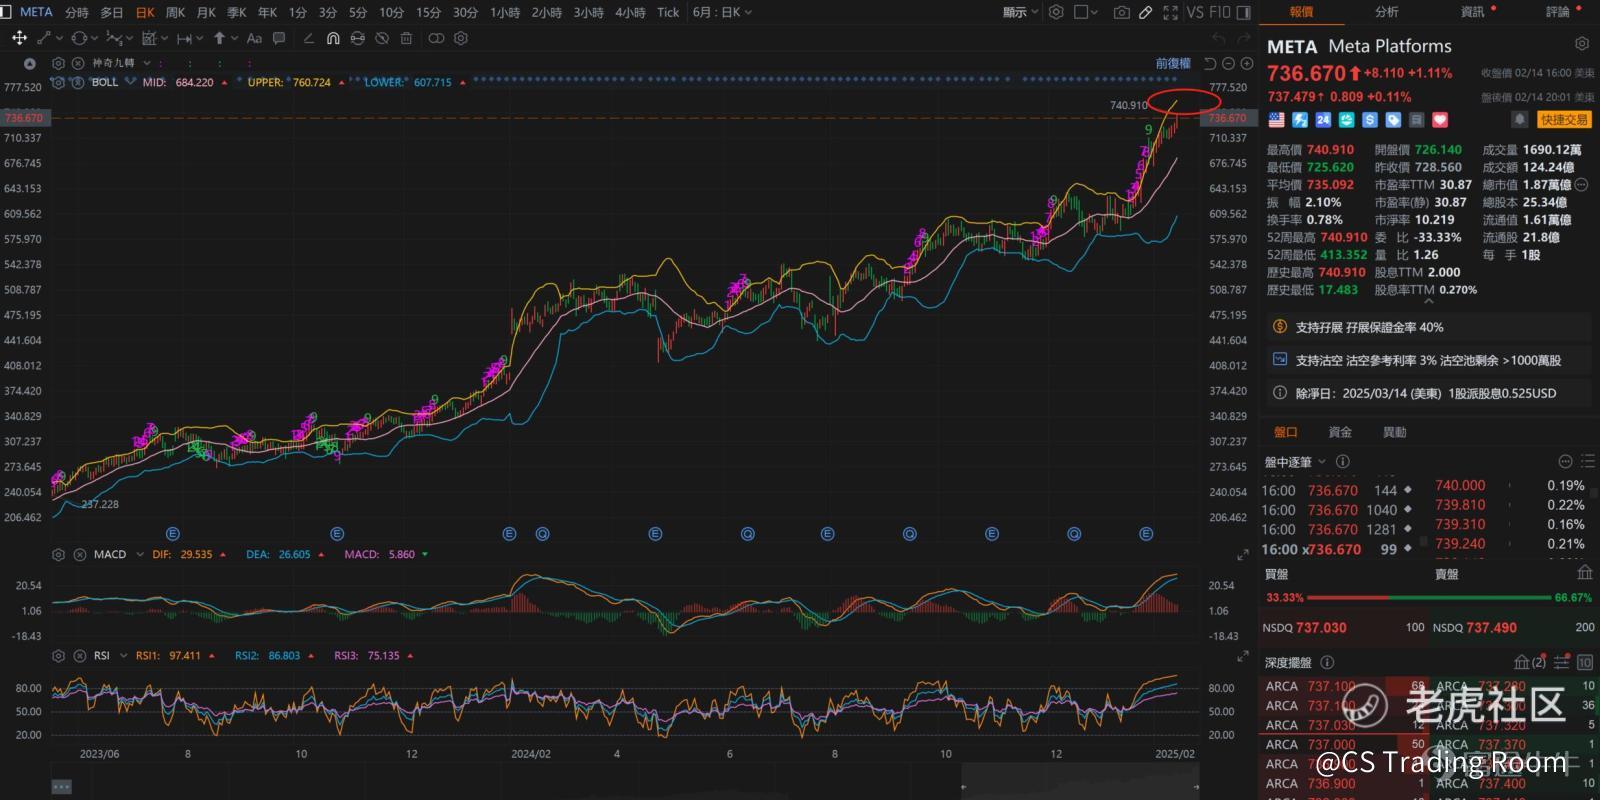
Task: Take a chart screenshot with camera icon
Action: point(1122,12)
